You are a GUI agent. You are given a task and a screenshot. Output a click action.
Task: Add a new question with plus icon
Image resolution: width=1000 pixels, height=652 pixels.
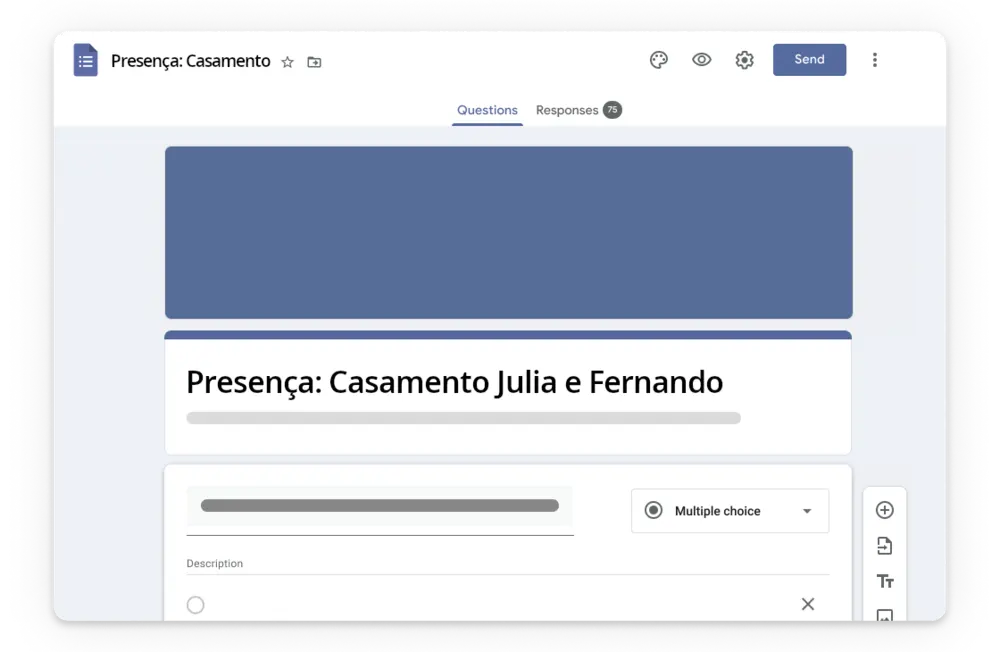[885, 510]
